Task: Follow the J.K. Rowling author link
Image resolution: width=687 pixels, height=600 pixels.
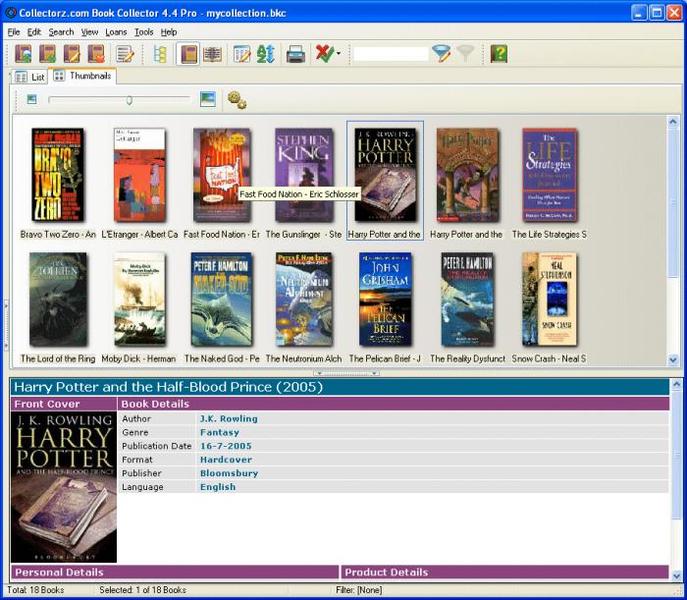Action: (229, 419)
